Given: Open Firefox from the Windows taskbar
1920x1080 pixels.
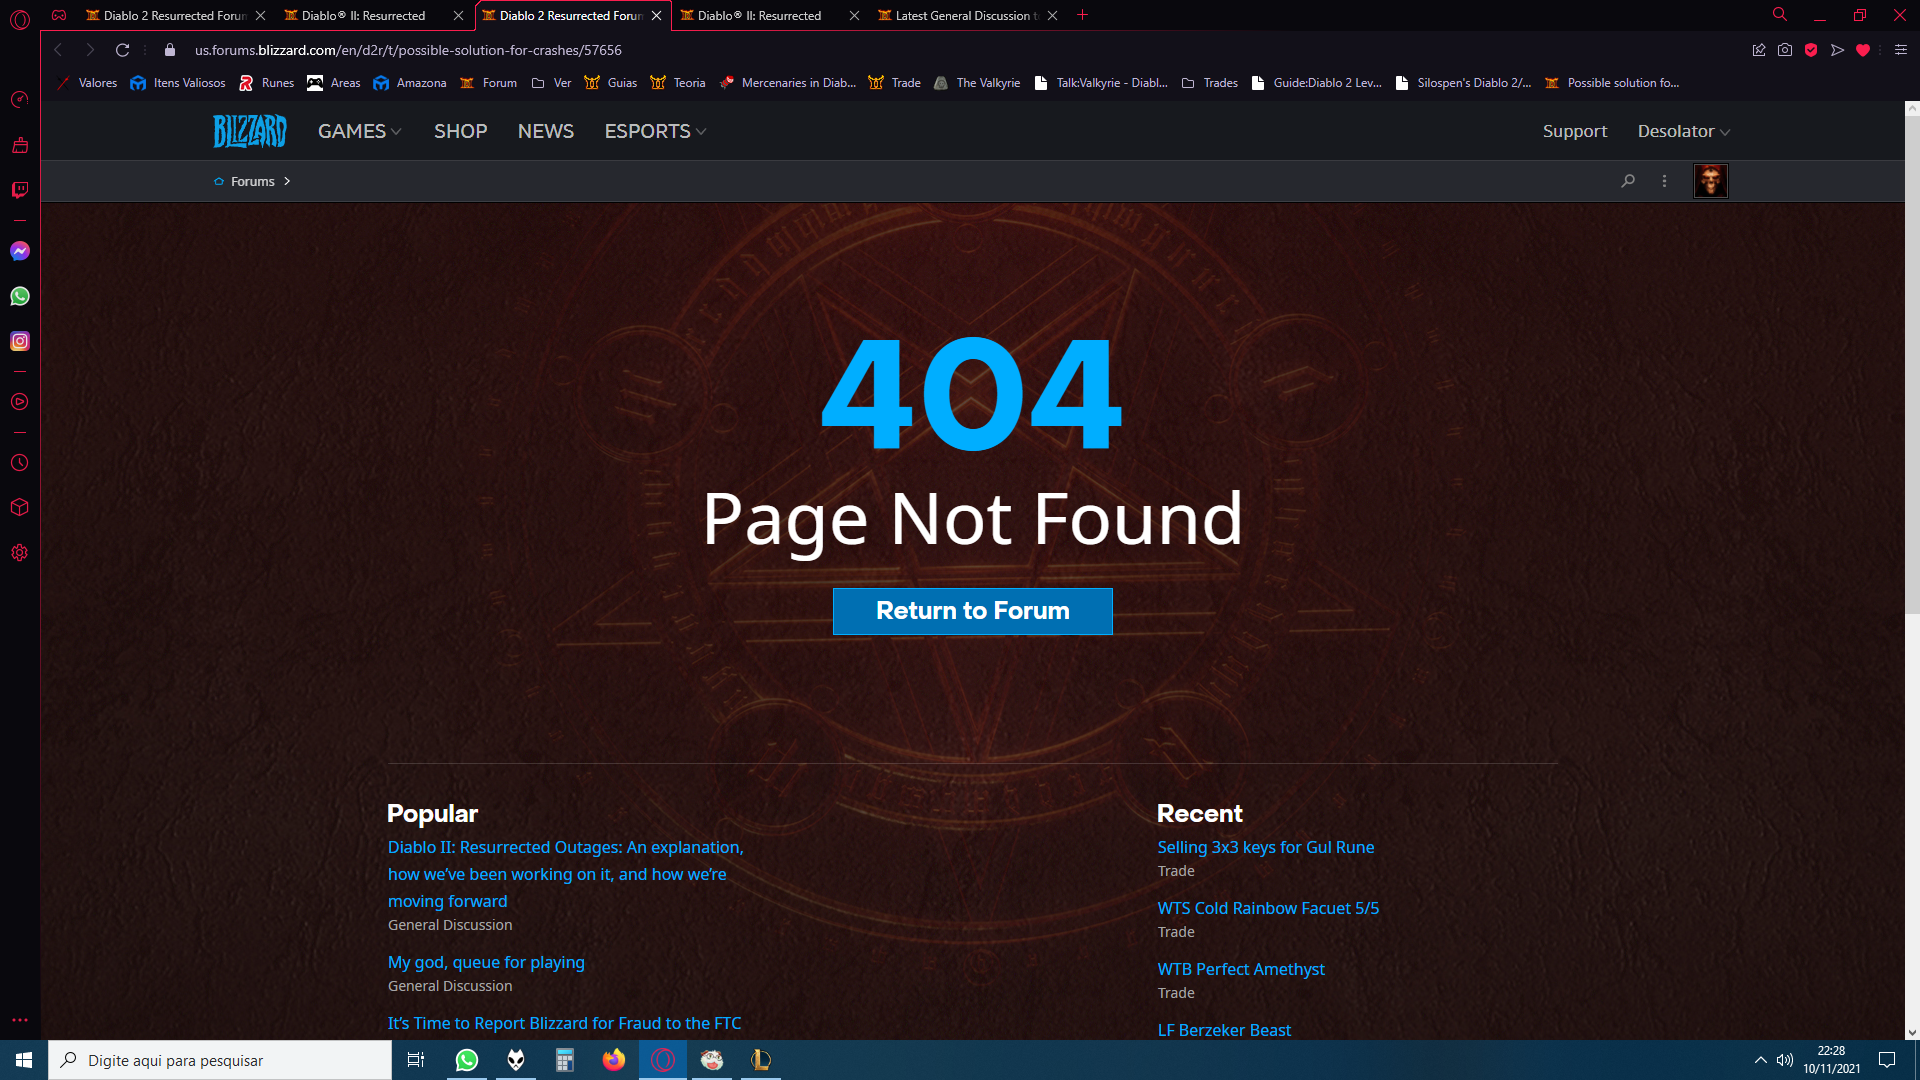Looking at the screenshot, I should coord(614,1060).
